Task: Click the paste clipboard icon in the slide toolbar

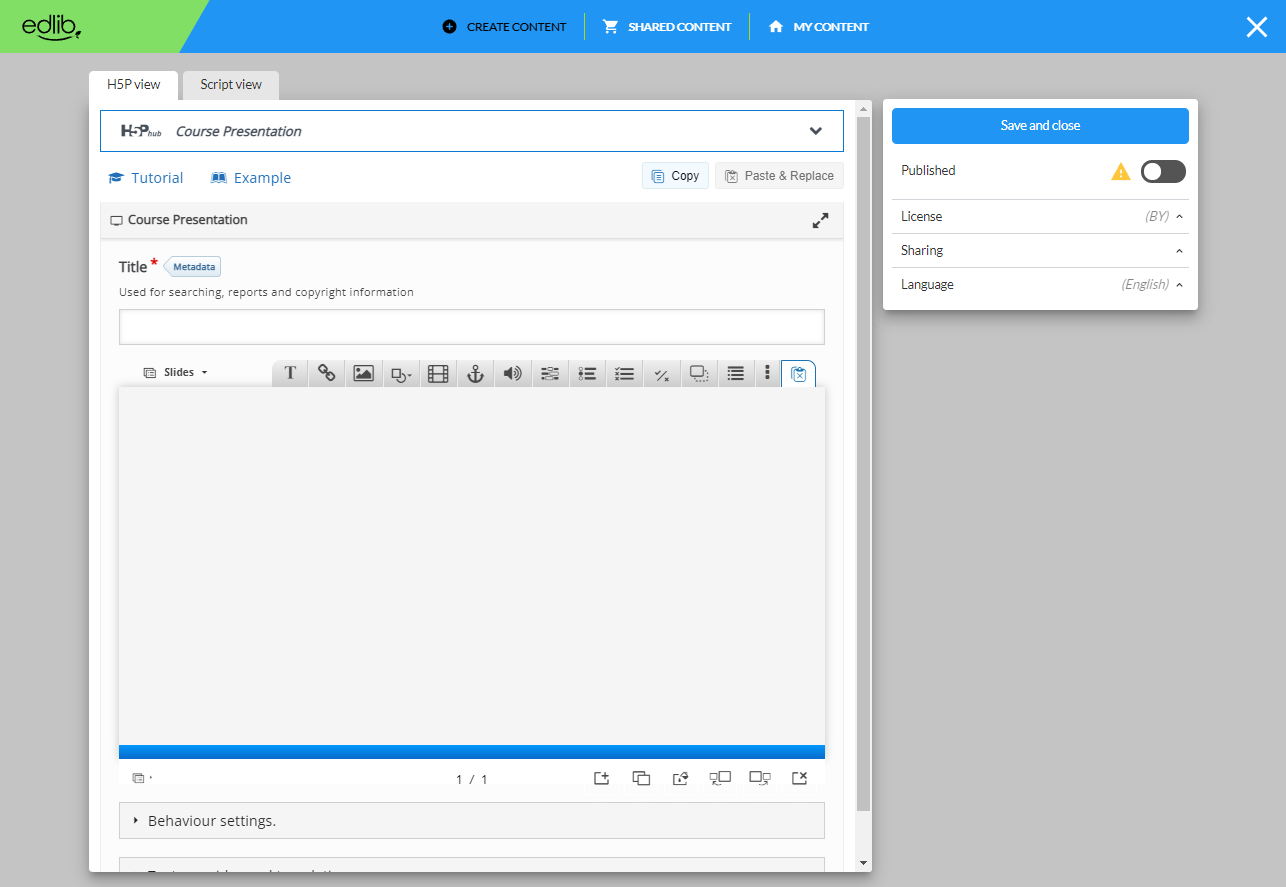Action: click(798, 374)
